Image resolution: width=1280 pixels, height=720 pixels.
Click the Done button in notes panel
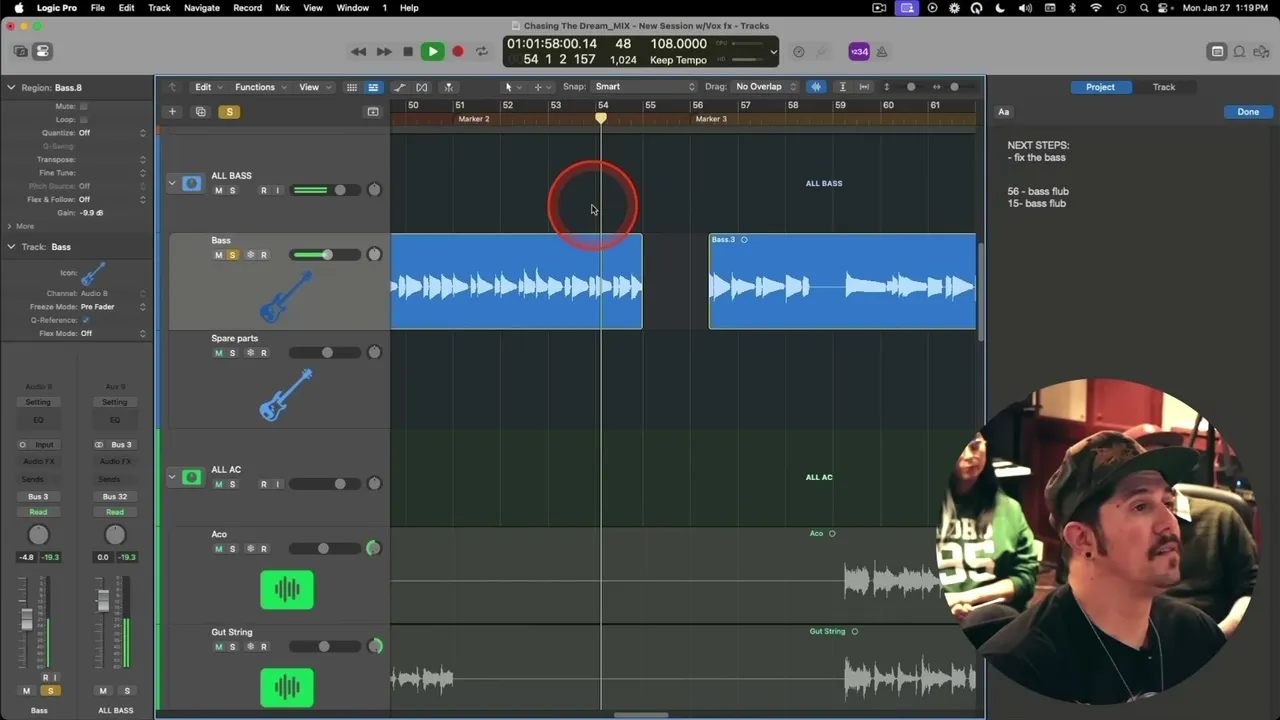click(x=1248, y=112)
